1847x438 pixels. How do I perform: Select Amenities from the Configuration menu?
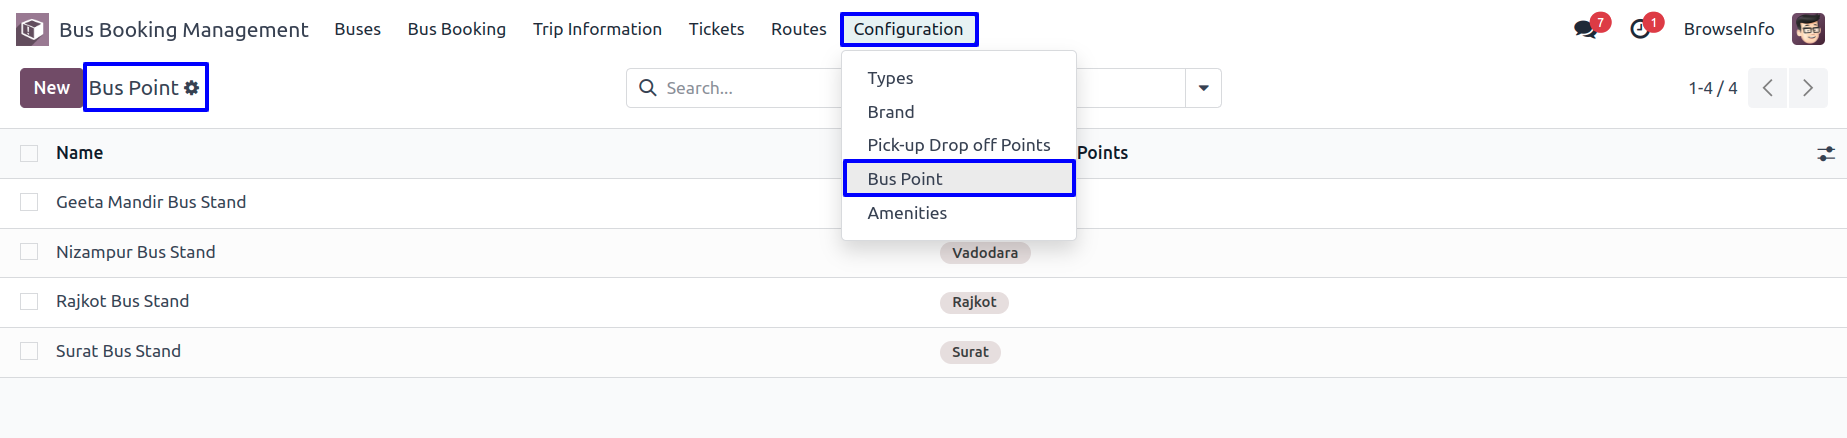[x=907, y=213]
